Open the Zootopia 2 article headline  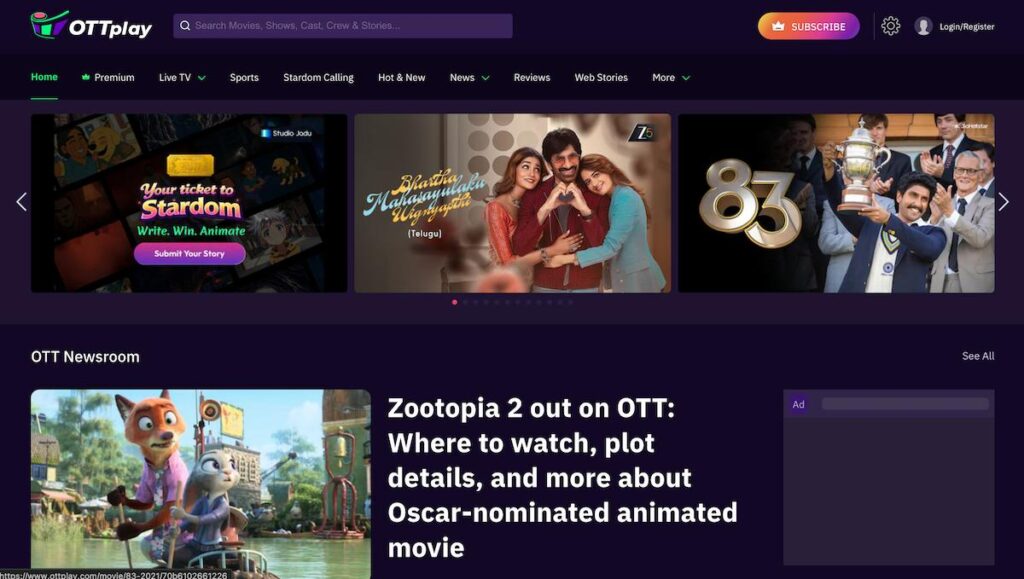pos(562,478)
